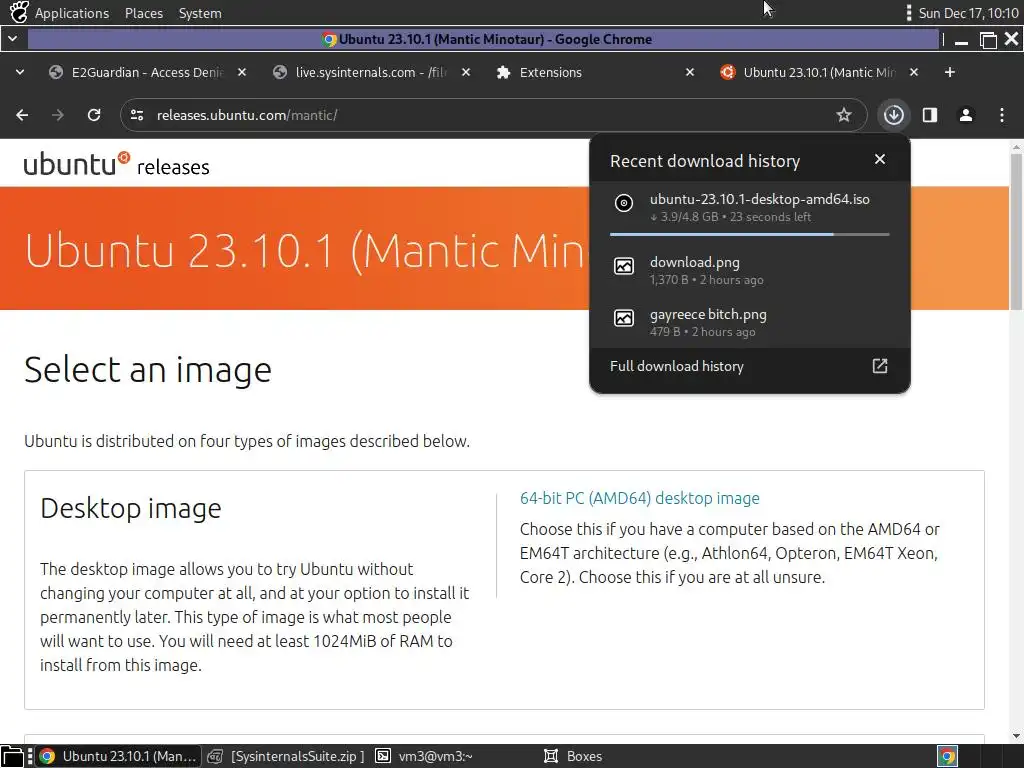The height and width of the screenshot is (768, 1024).
Task: Click the forward navigation arrow
Action: pos(58,115)
